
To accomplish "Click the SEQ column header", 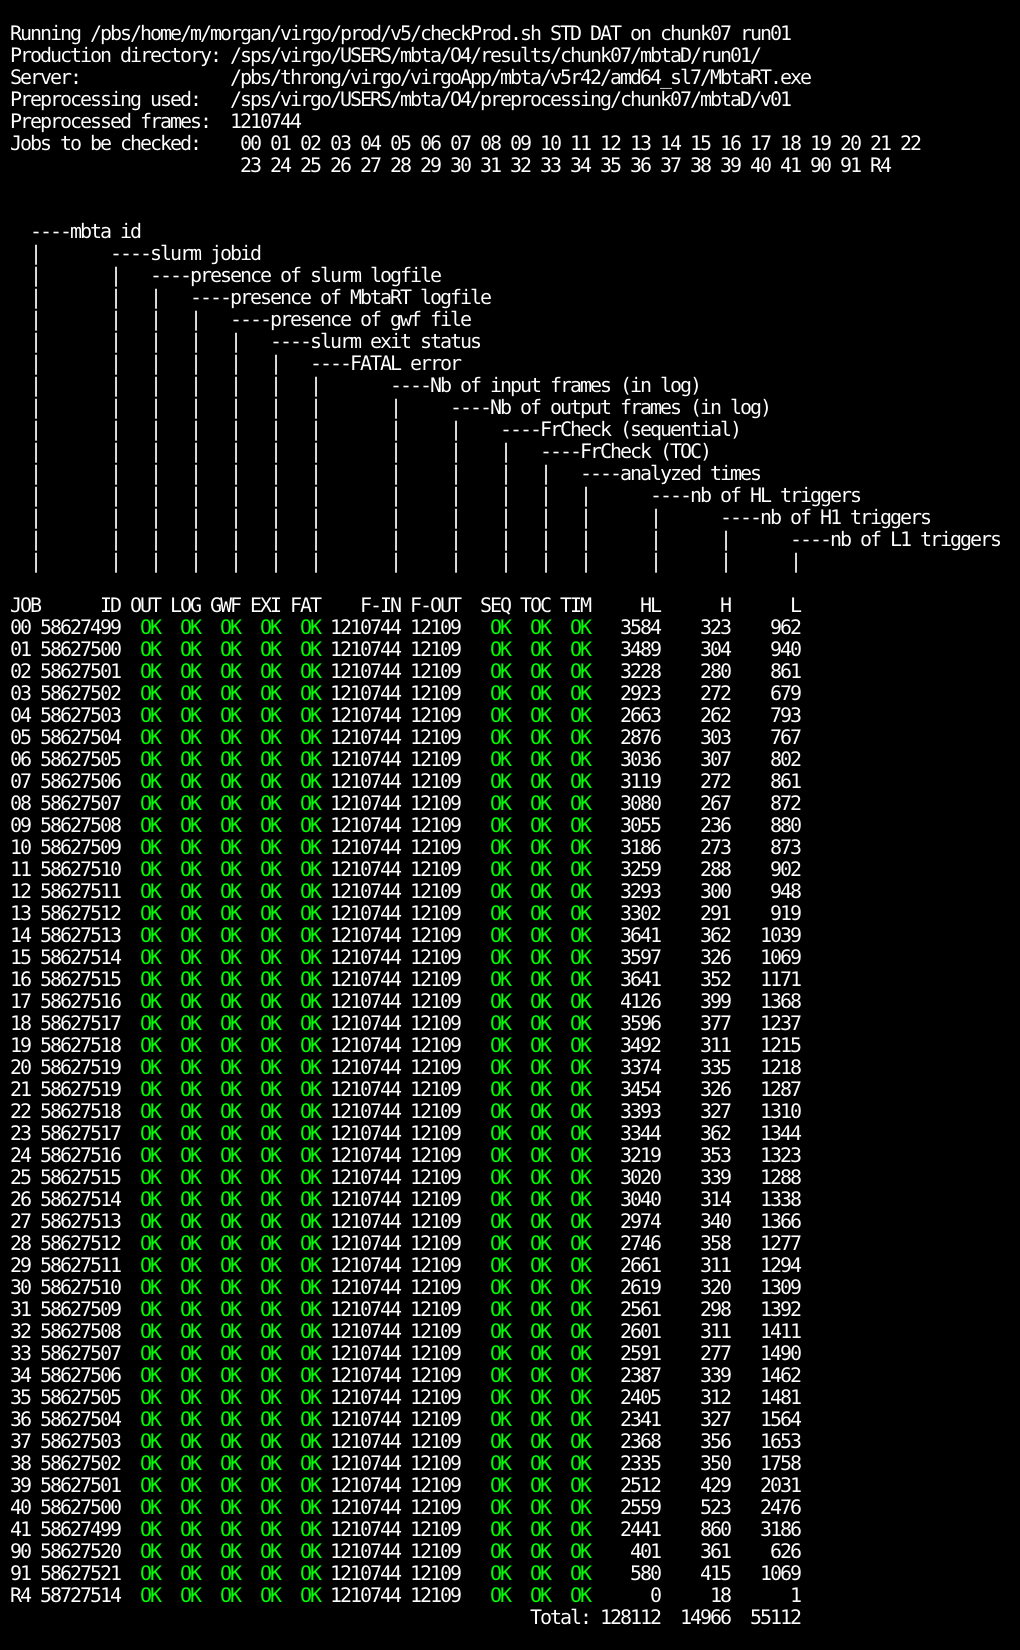I will 496,605.
